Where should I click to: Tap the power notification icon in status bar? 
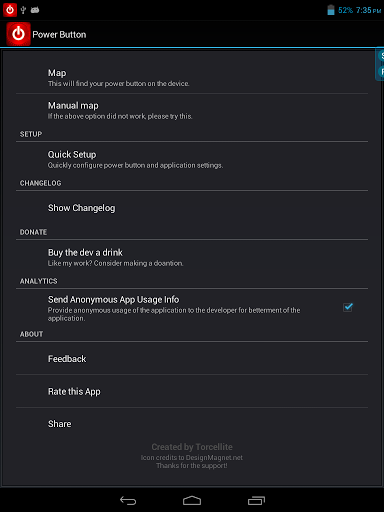click(10, 10)
